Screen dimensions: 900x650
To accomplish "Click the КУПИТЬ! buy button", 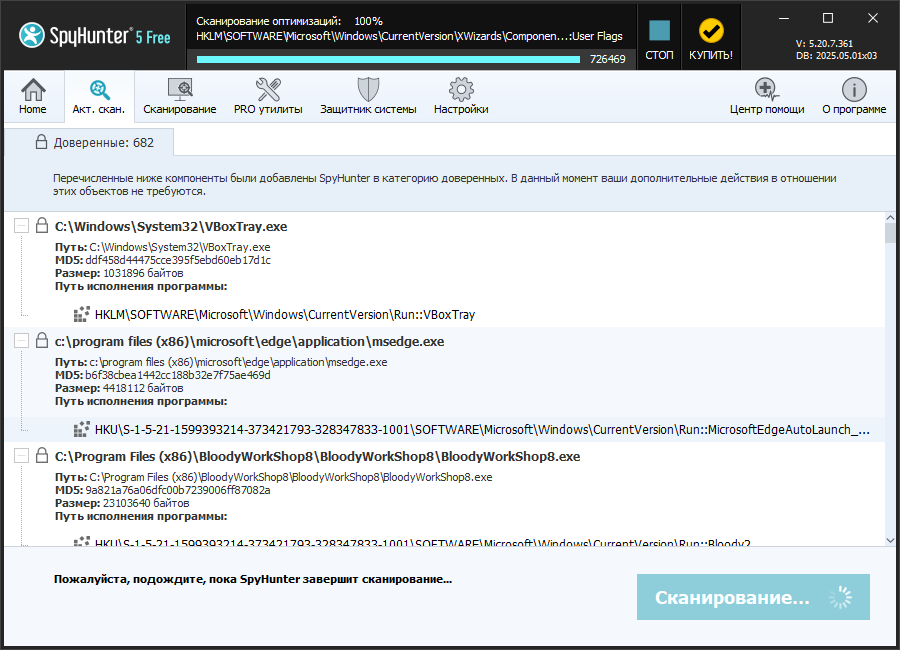I will [711, 38].
